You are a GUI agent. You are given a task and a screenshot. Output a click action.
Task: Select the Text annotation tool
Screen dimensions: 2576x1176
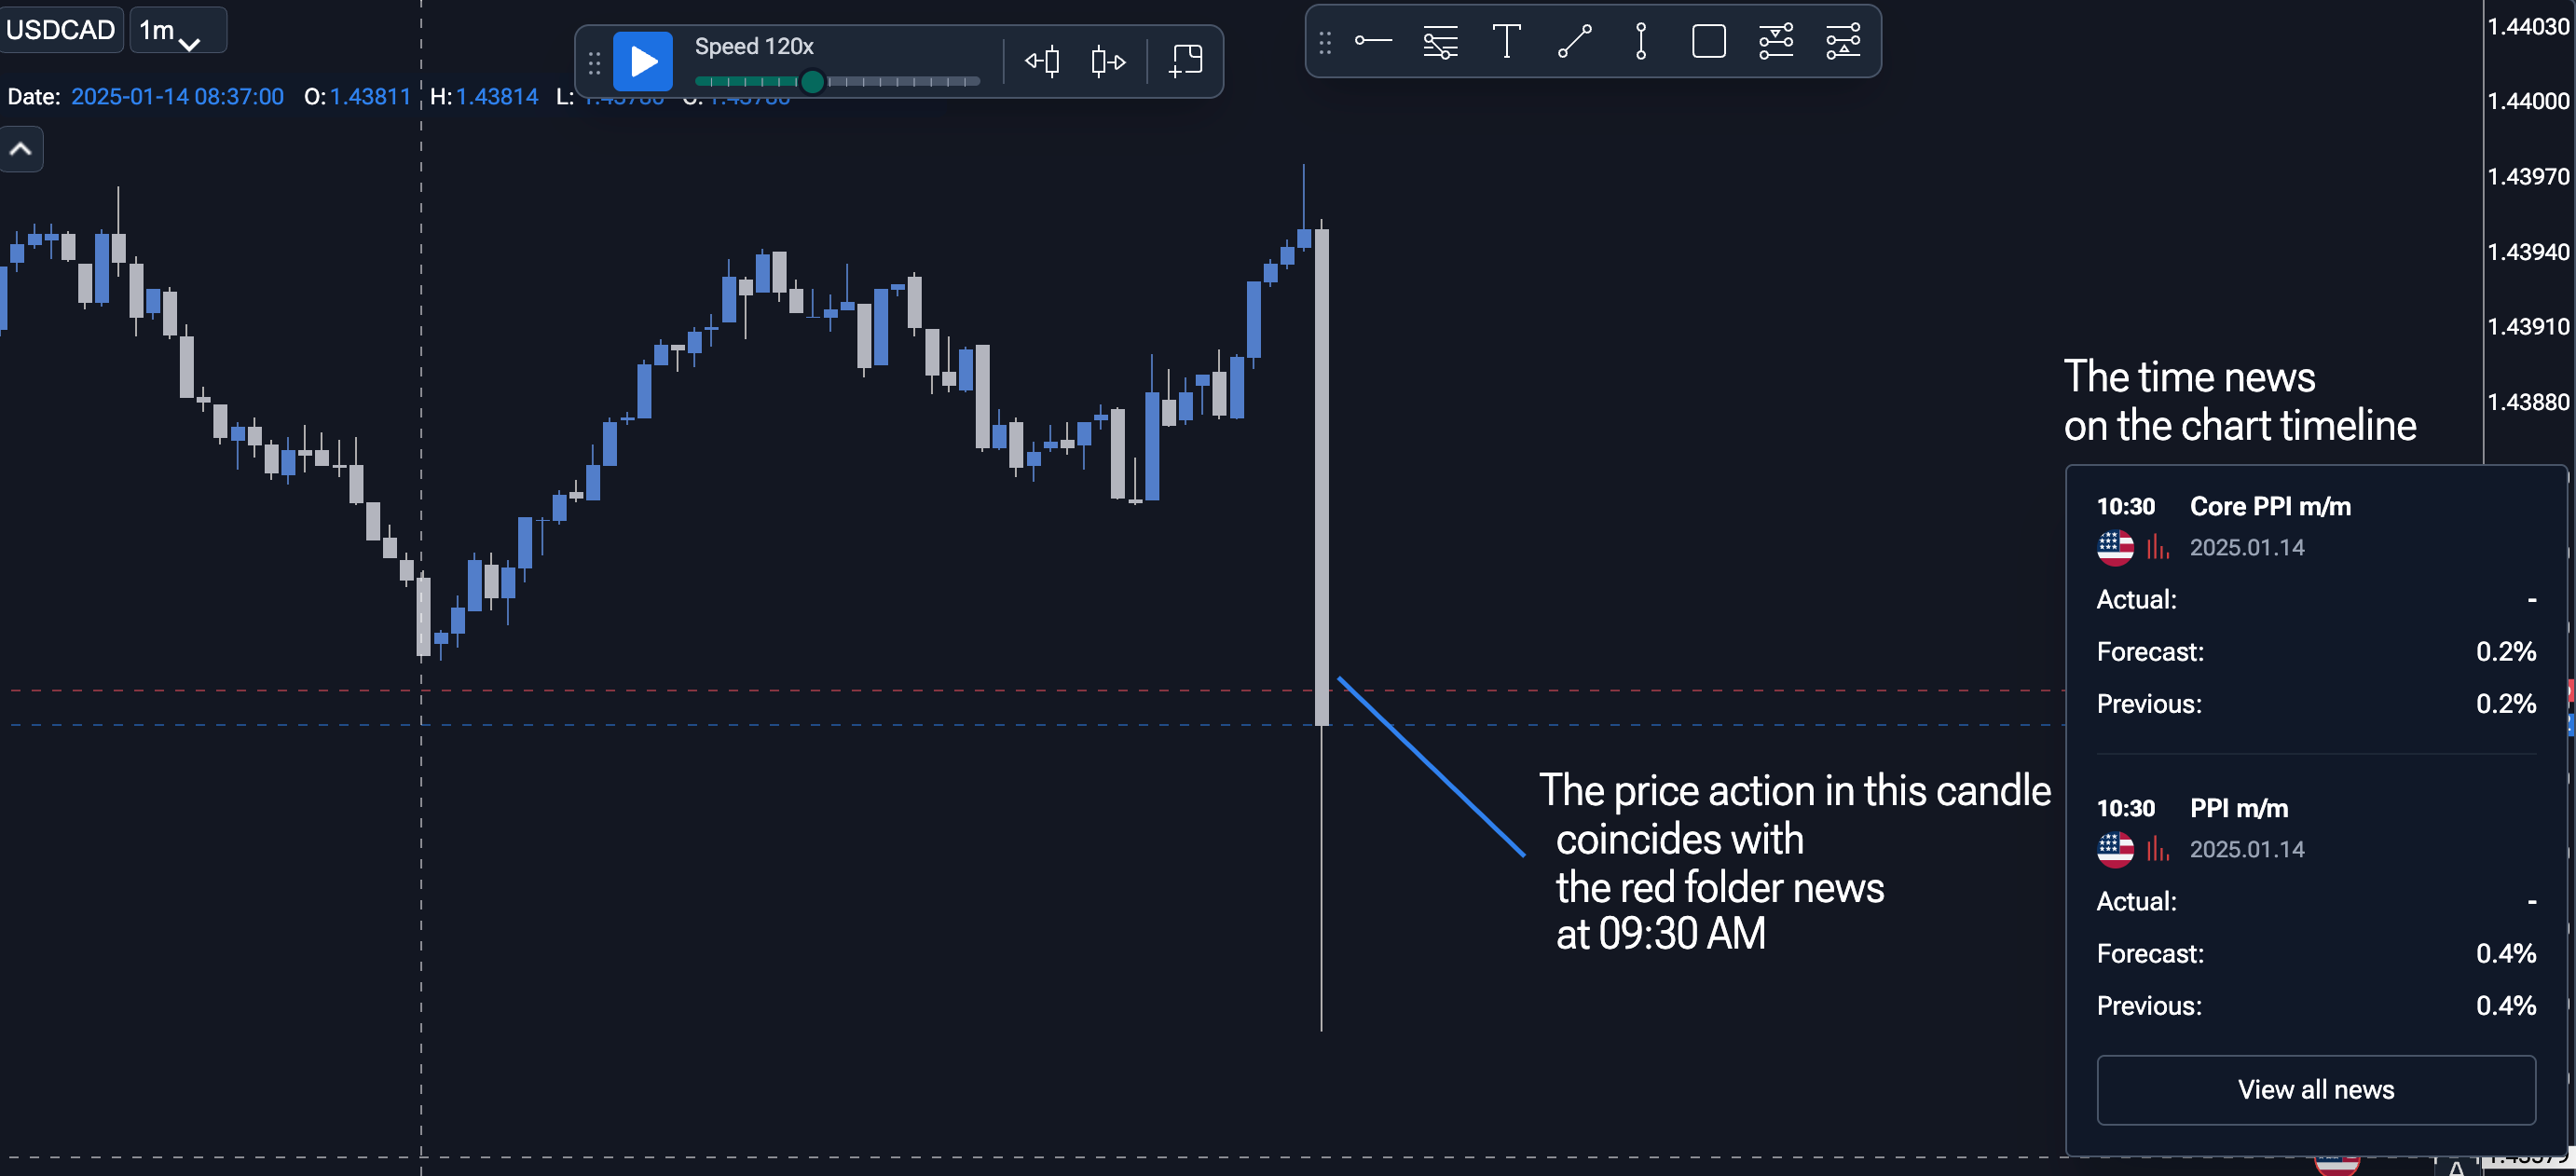(x=1507, y=41)
